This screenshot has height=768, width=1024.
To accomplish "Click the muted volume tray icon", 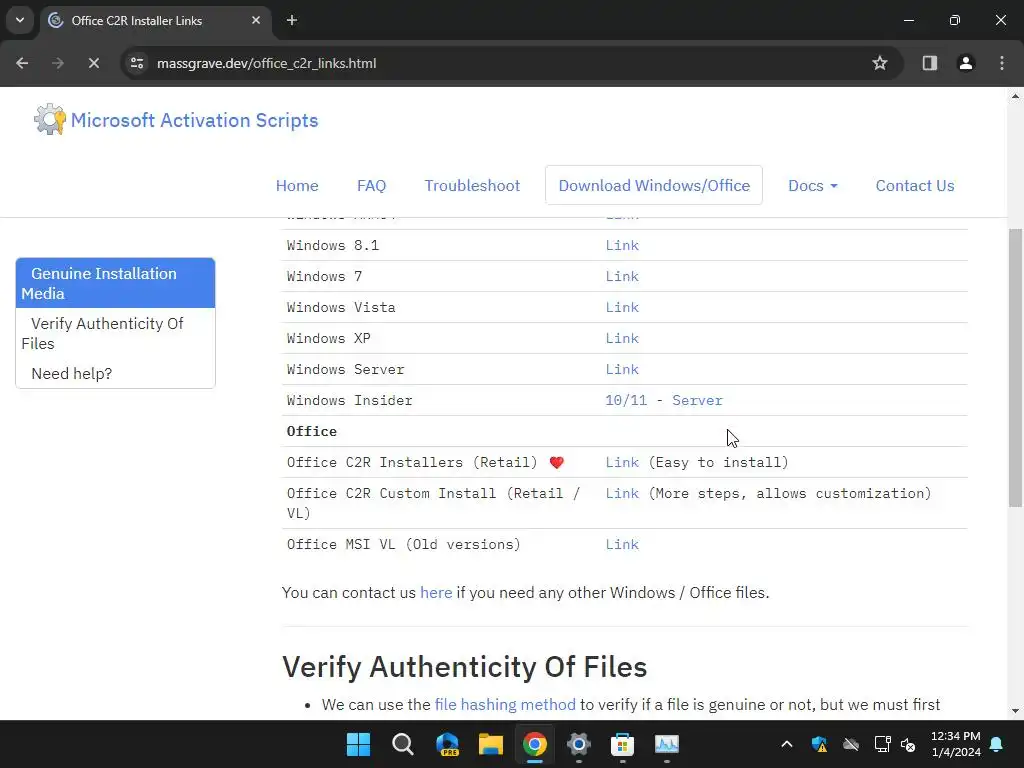I will pos(908,744).
